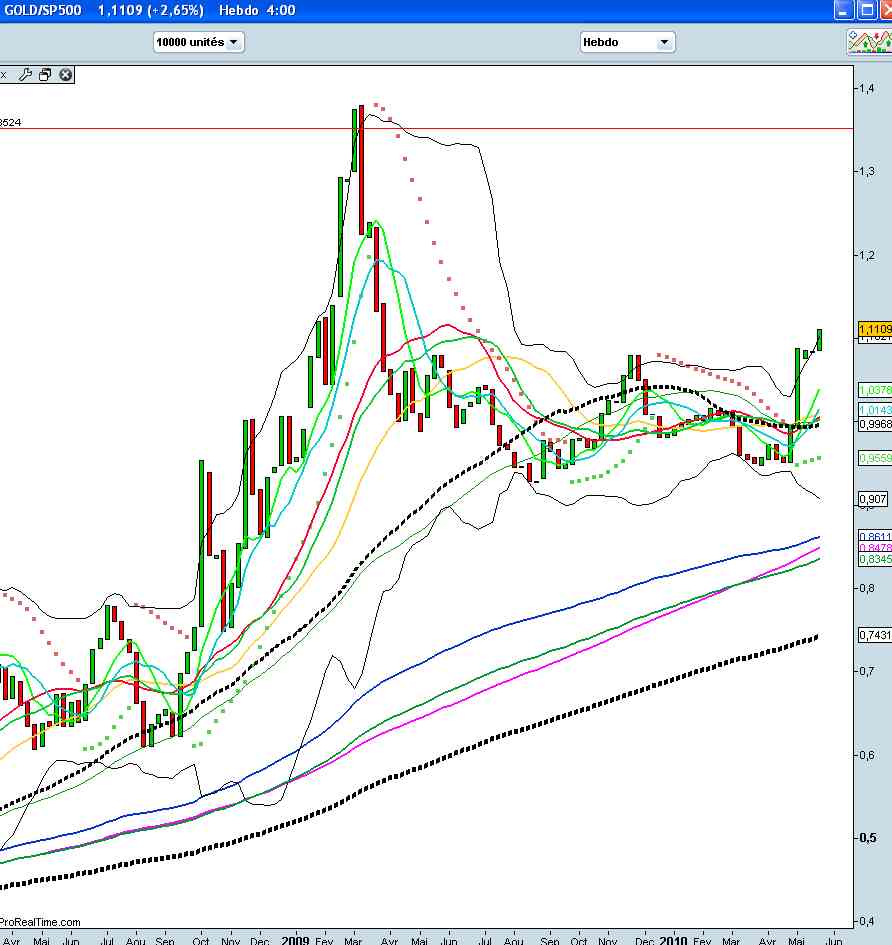
Task: Open the wrench settings icon
Action: coord(25,75)
